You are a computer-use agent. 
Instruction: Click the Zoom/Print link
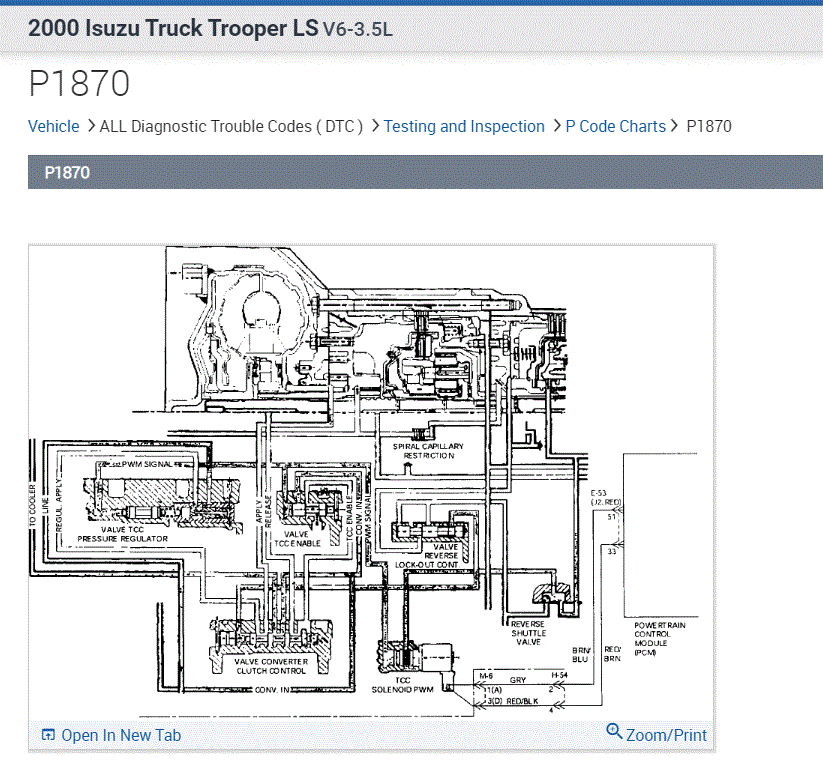pyautogui.click(x=666, y=735)
